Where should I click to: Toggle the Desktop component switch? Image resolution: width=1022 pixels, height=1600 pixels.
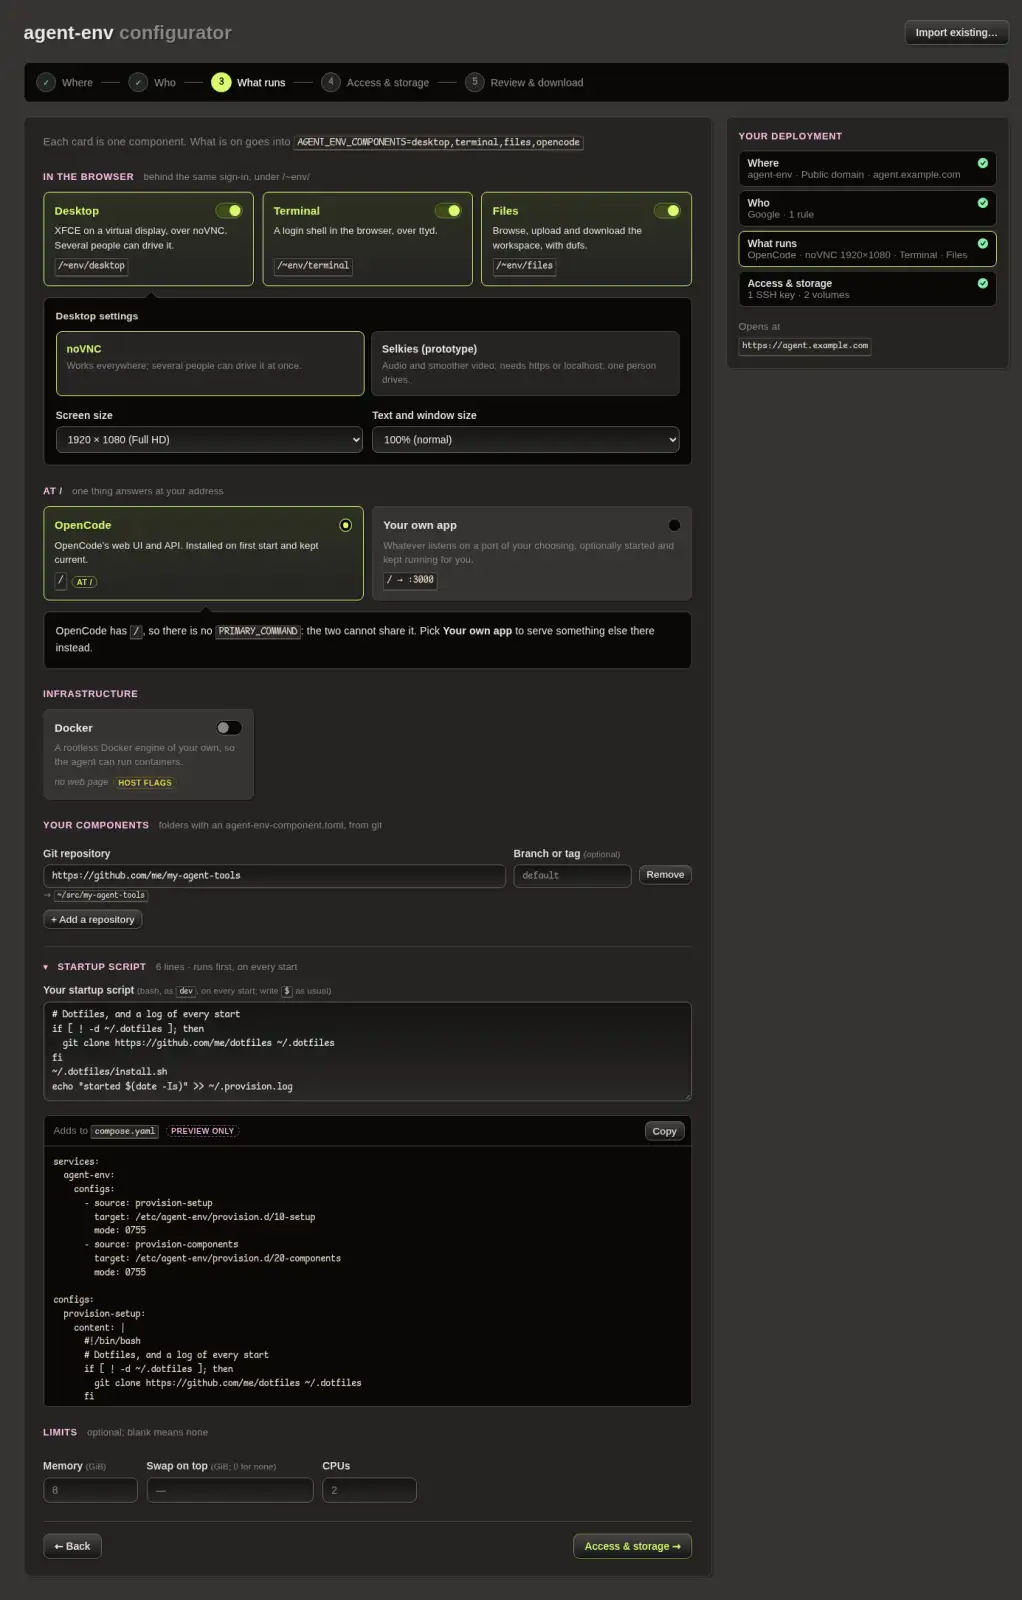pyautogui.click(x=229, y=211)
